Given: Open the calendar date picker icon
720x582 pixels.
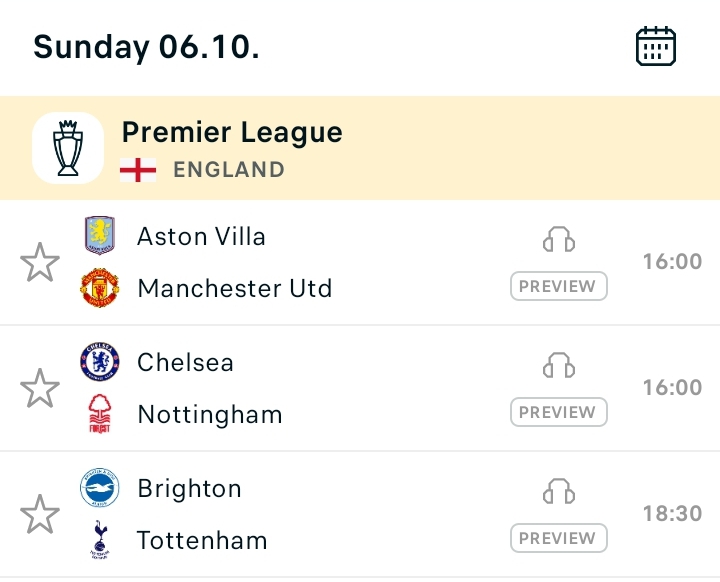Looking at the screenshot, I should tap(656, 46).
